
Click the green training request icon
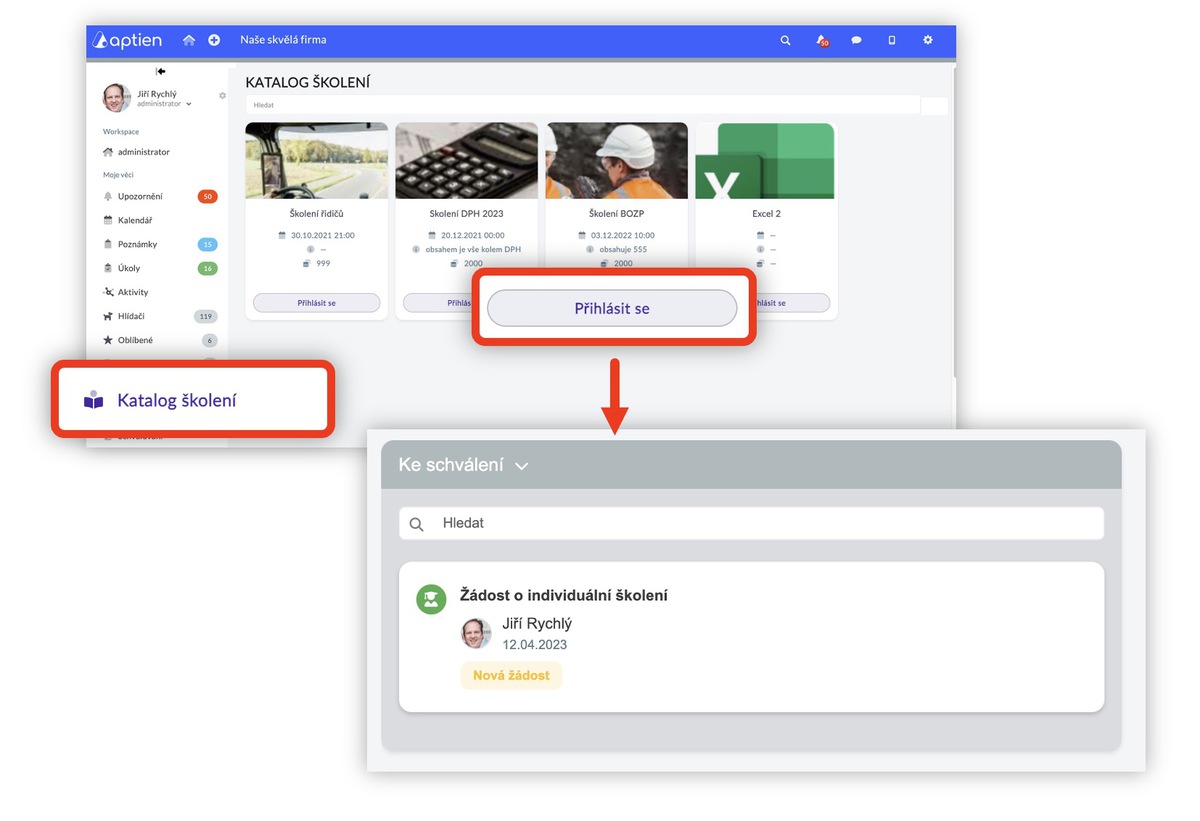[431, 599]
